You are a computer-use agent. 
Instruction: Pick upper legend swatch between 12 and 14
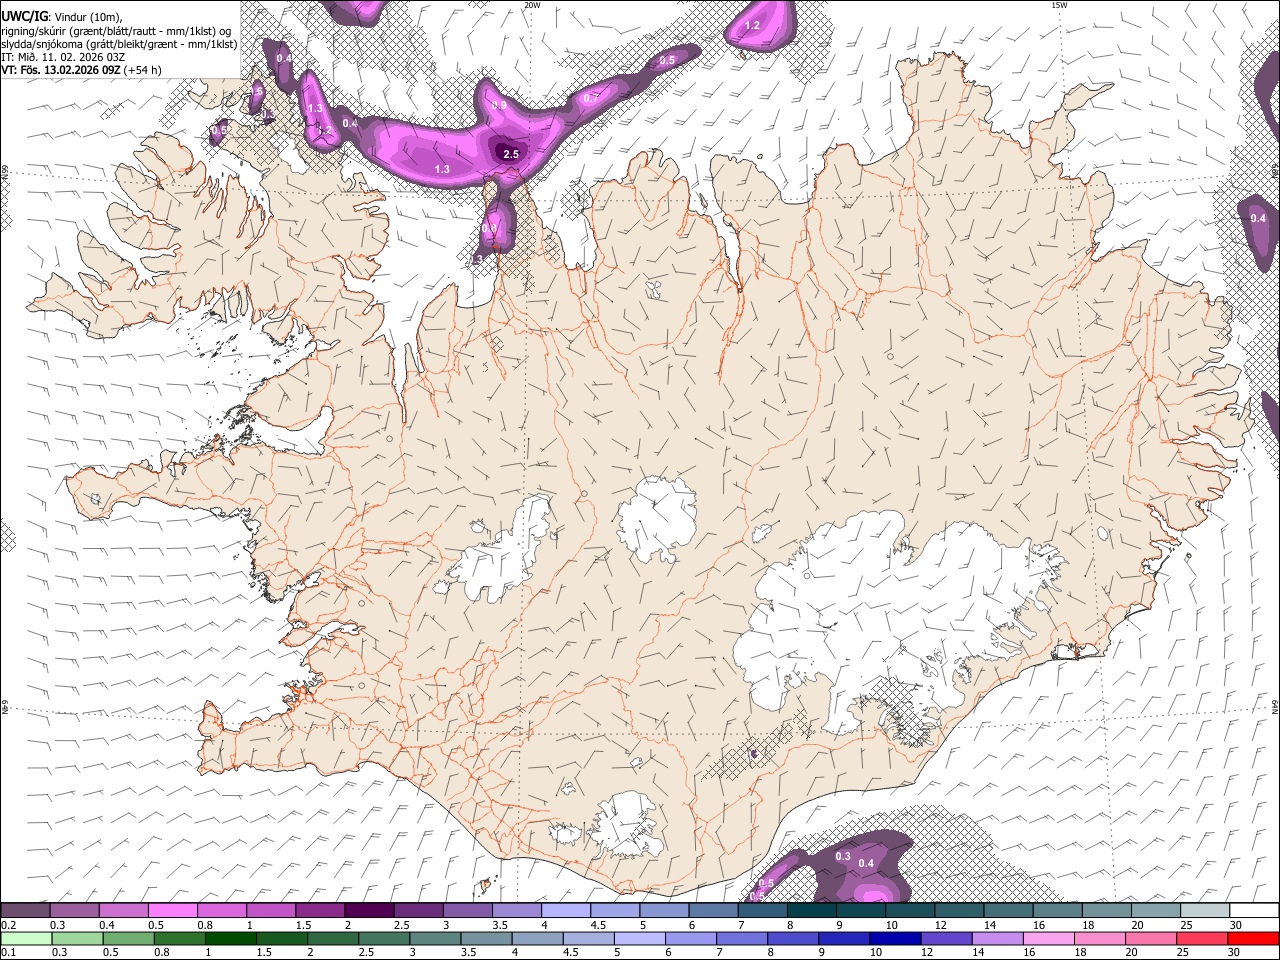958,910
